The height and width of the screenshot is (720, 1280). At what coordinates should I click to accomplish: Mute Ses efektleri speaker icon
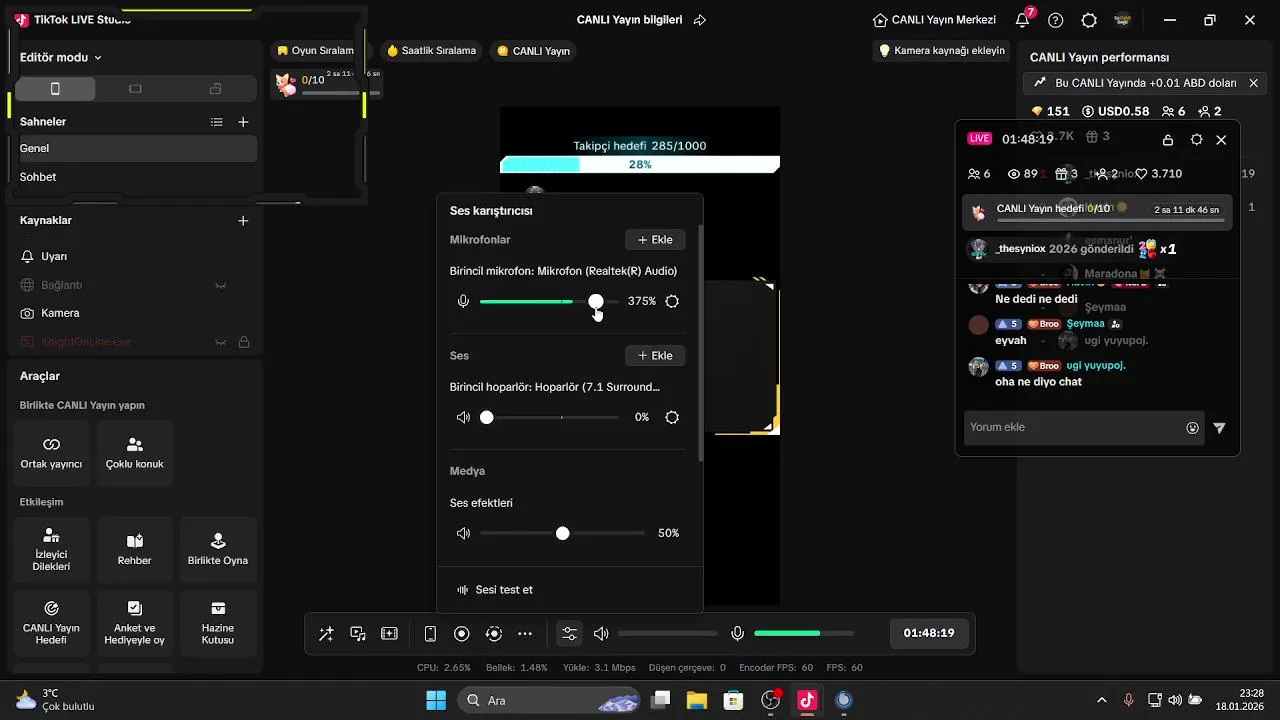(463, 533)
